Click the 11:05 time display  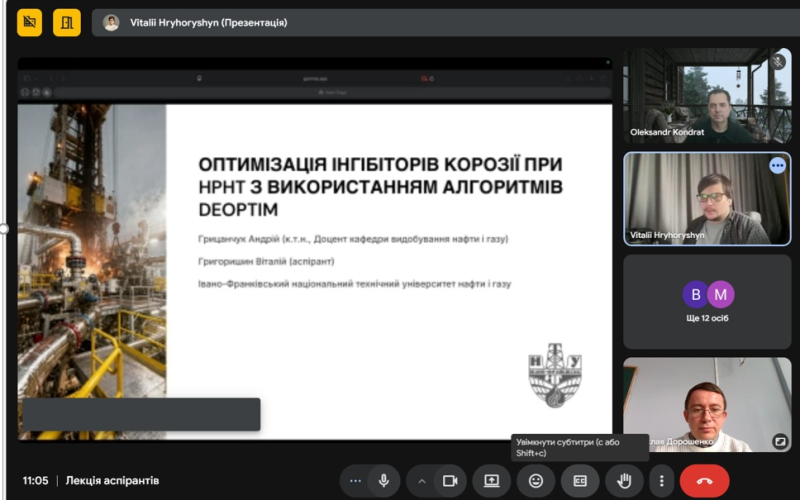click(x=35, y=481)
